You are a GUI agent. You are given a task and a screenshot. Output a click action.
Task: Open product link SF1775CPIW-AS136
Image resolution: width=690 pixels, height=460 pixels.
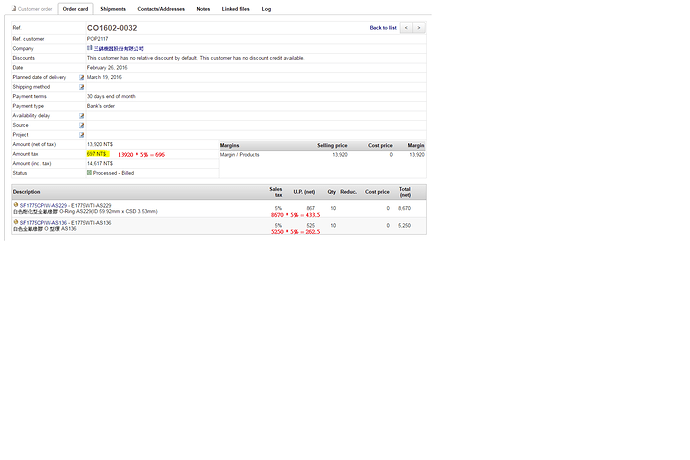40,223
